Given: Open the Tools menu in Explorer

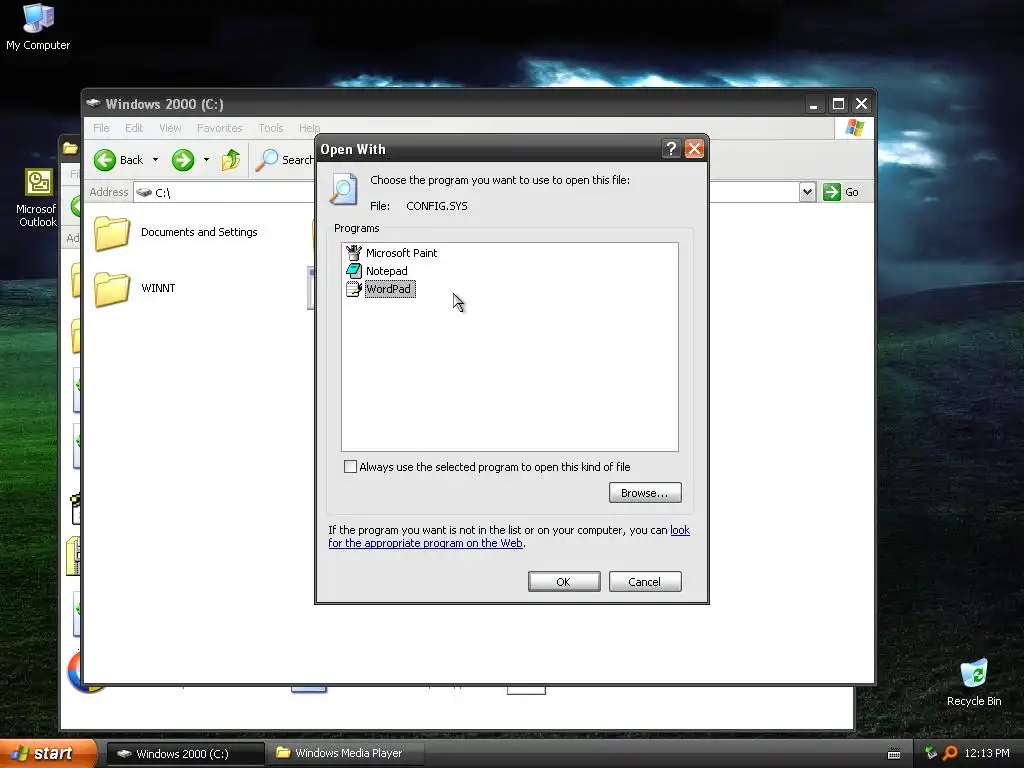Looking at the screenshot, I should [x=270, y=128].
